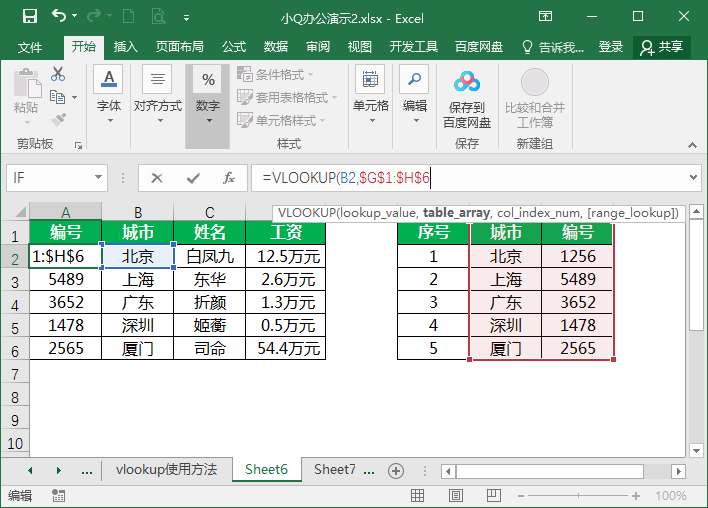Image resolution: width=708 pixels, height=508 pixels.
Task: Select row 7 header
Action: 15,374
